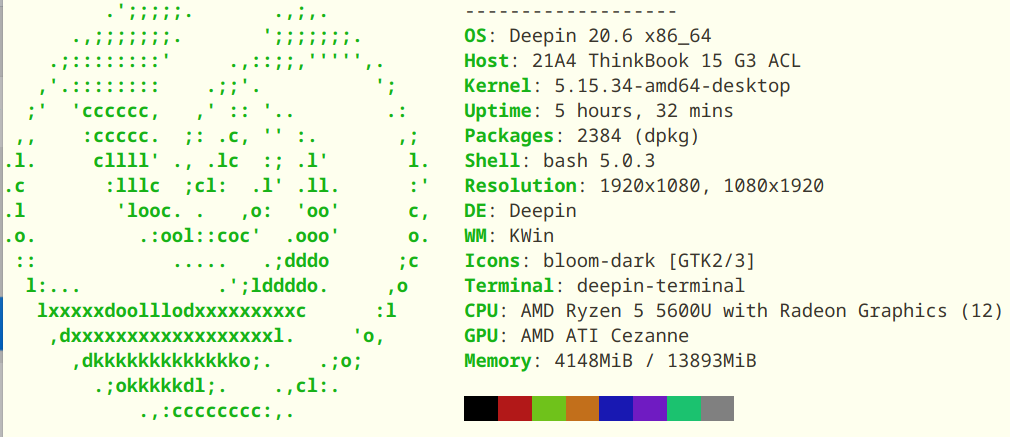Click the ASCII logo row 'lxxxxxdoolllodxxxxxxxxxxc'

point(171,311)
